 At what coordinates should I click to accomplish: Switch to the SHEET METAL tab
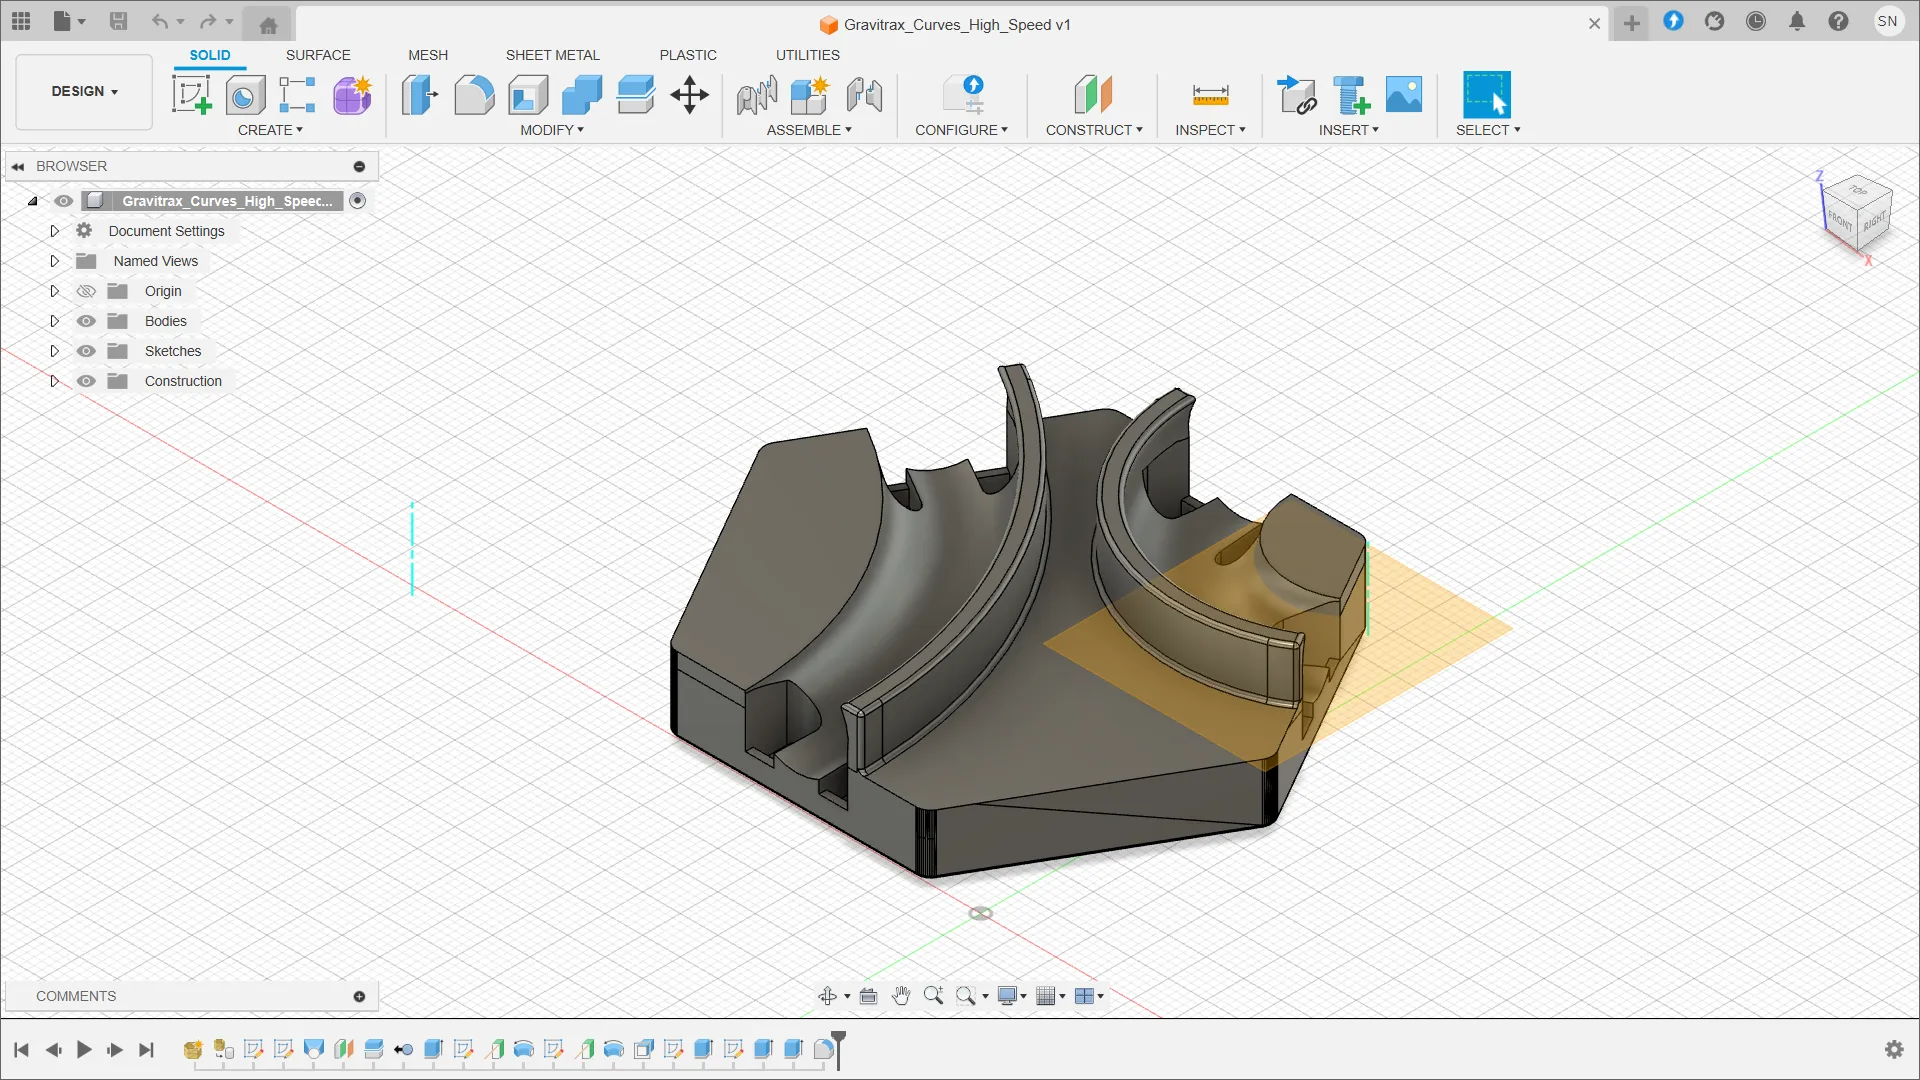coord(552,55)
